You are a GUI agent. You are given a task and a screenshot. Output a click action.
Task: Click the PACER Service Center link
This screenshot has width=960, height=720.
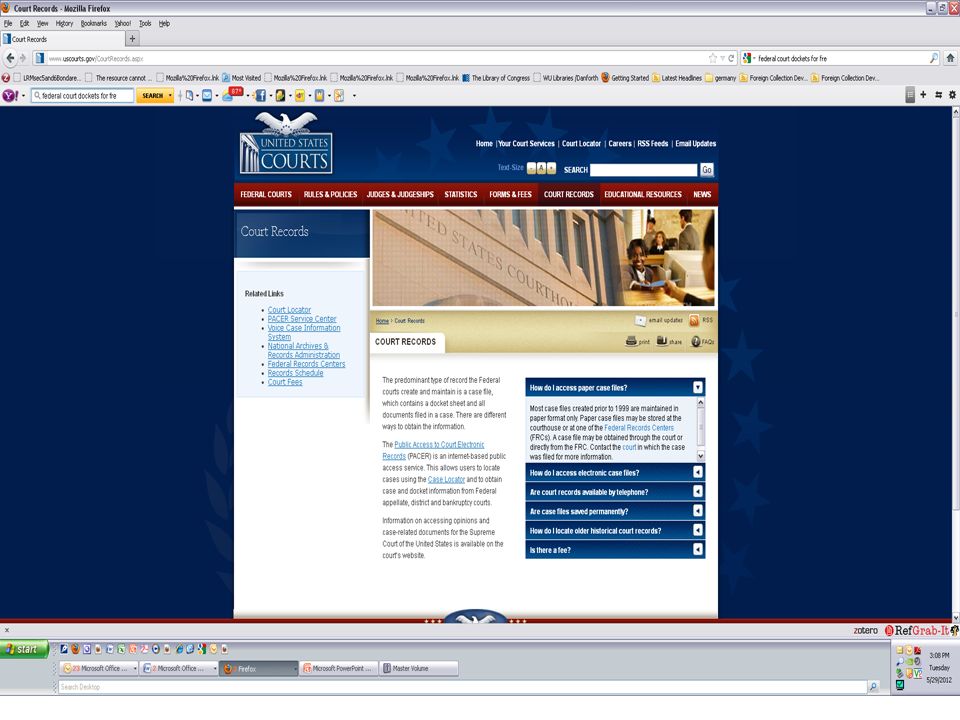pyautogui.click(x=302, y=319)
